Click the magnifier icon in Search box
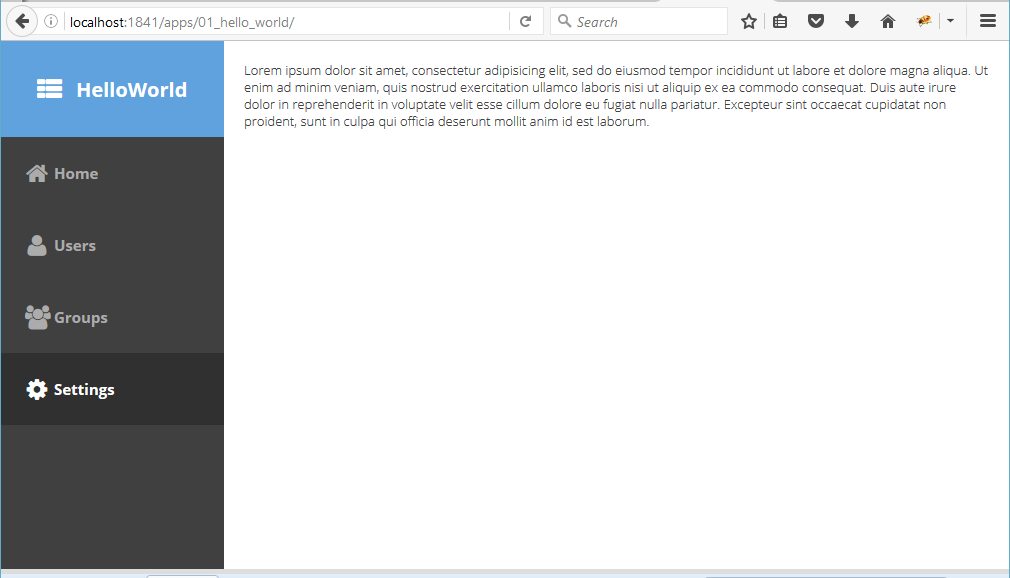Image resolution: width=1010 pixels, height=578 pixels. 564,21
